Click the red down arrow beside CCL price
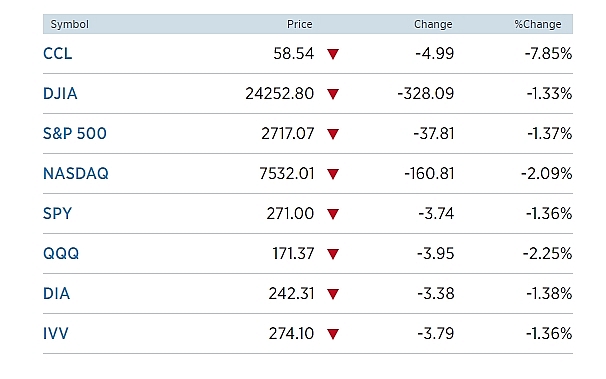606x379 pixels. coord(333,54)
